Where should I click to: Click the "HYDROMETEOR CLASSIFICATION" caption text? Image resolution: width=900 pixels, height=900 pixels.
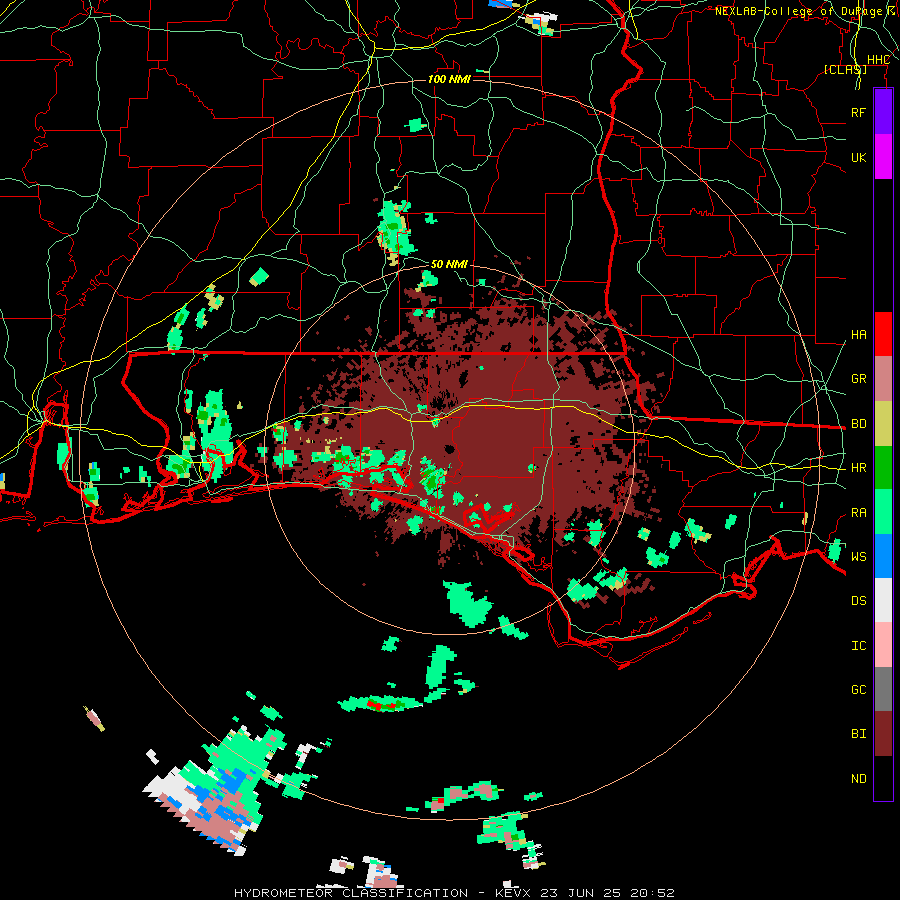click(x=351, y=893)
